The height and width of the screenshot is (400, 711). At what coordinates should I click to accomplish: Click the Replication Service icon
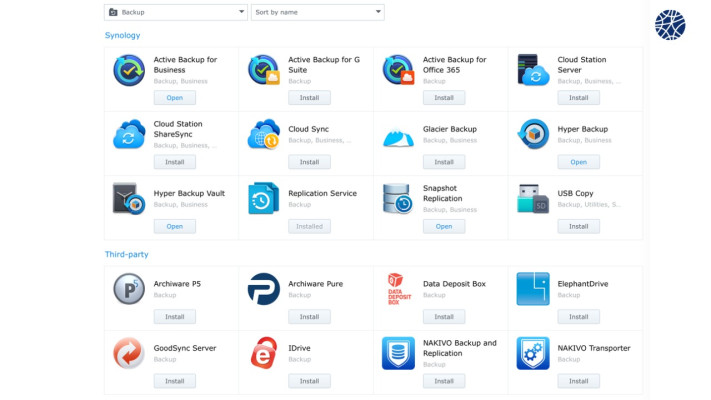point(264,199)
